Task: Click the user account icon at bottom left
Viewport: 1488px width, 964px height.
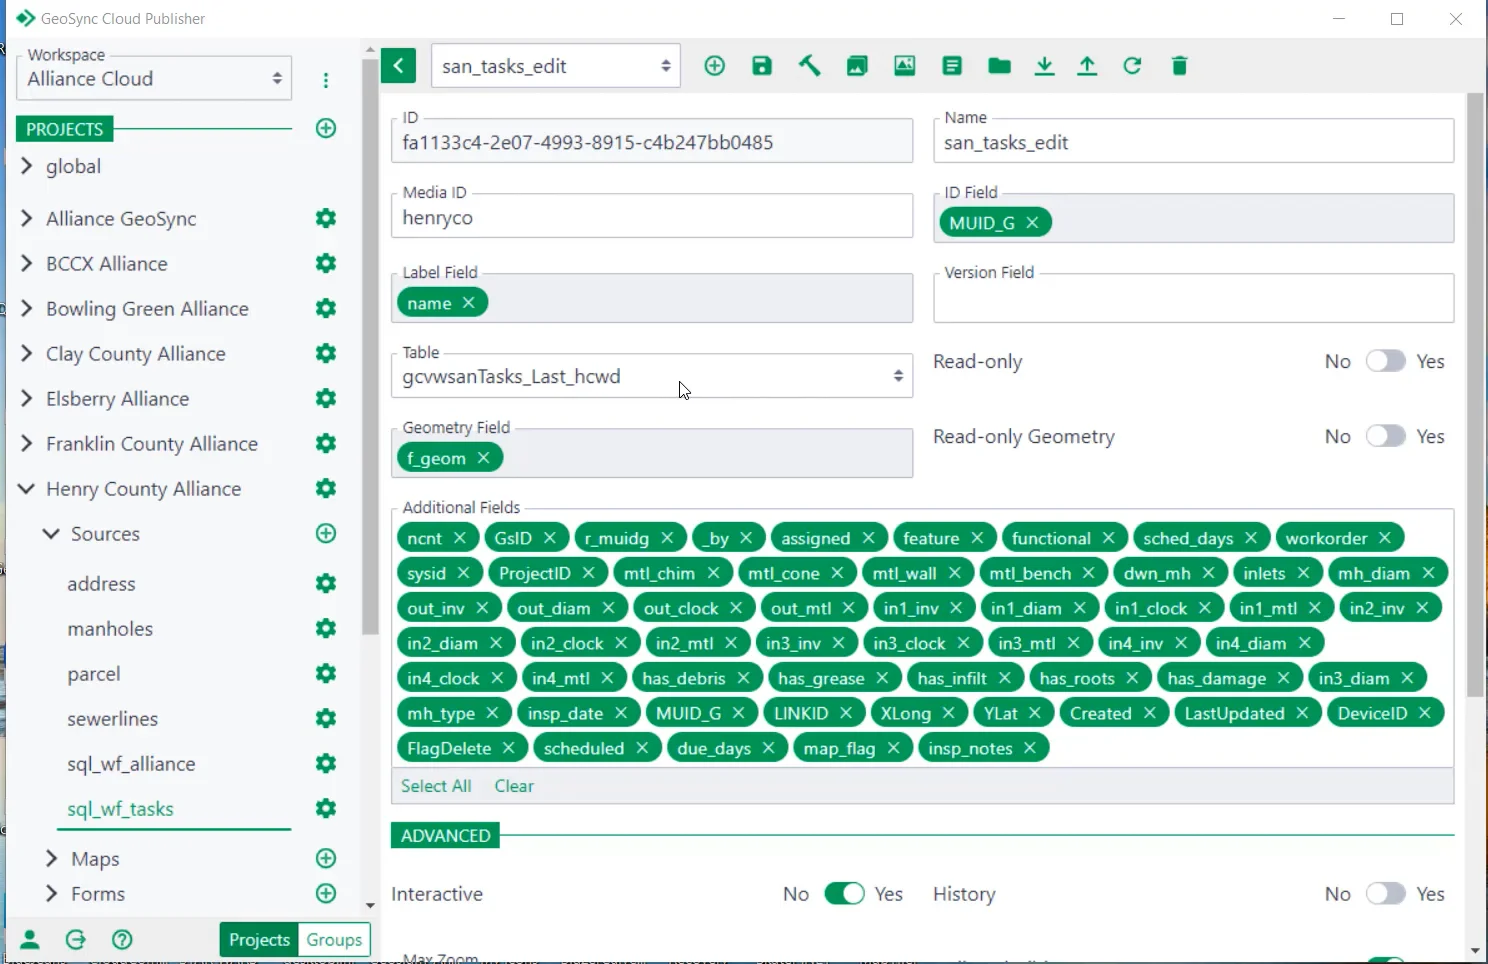Action: (30, 939)
